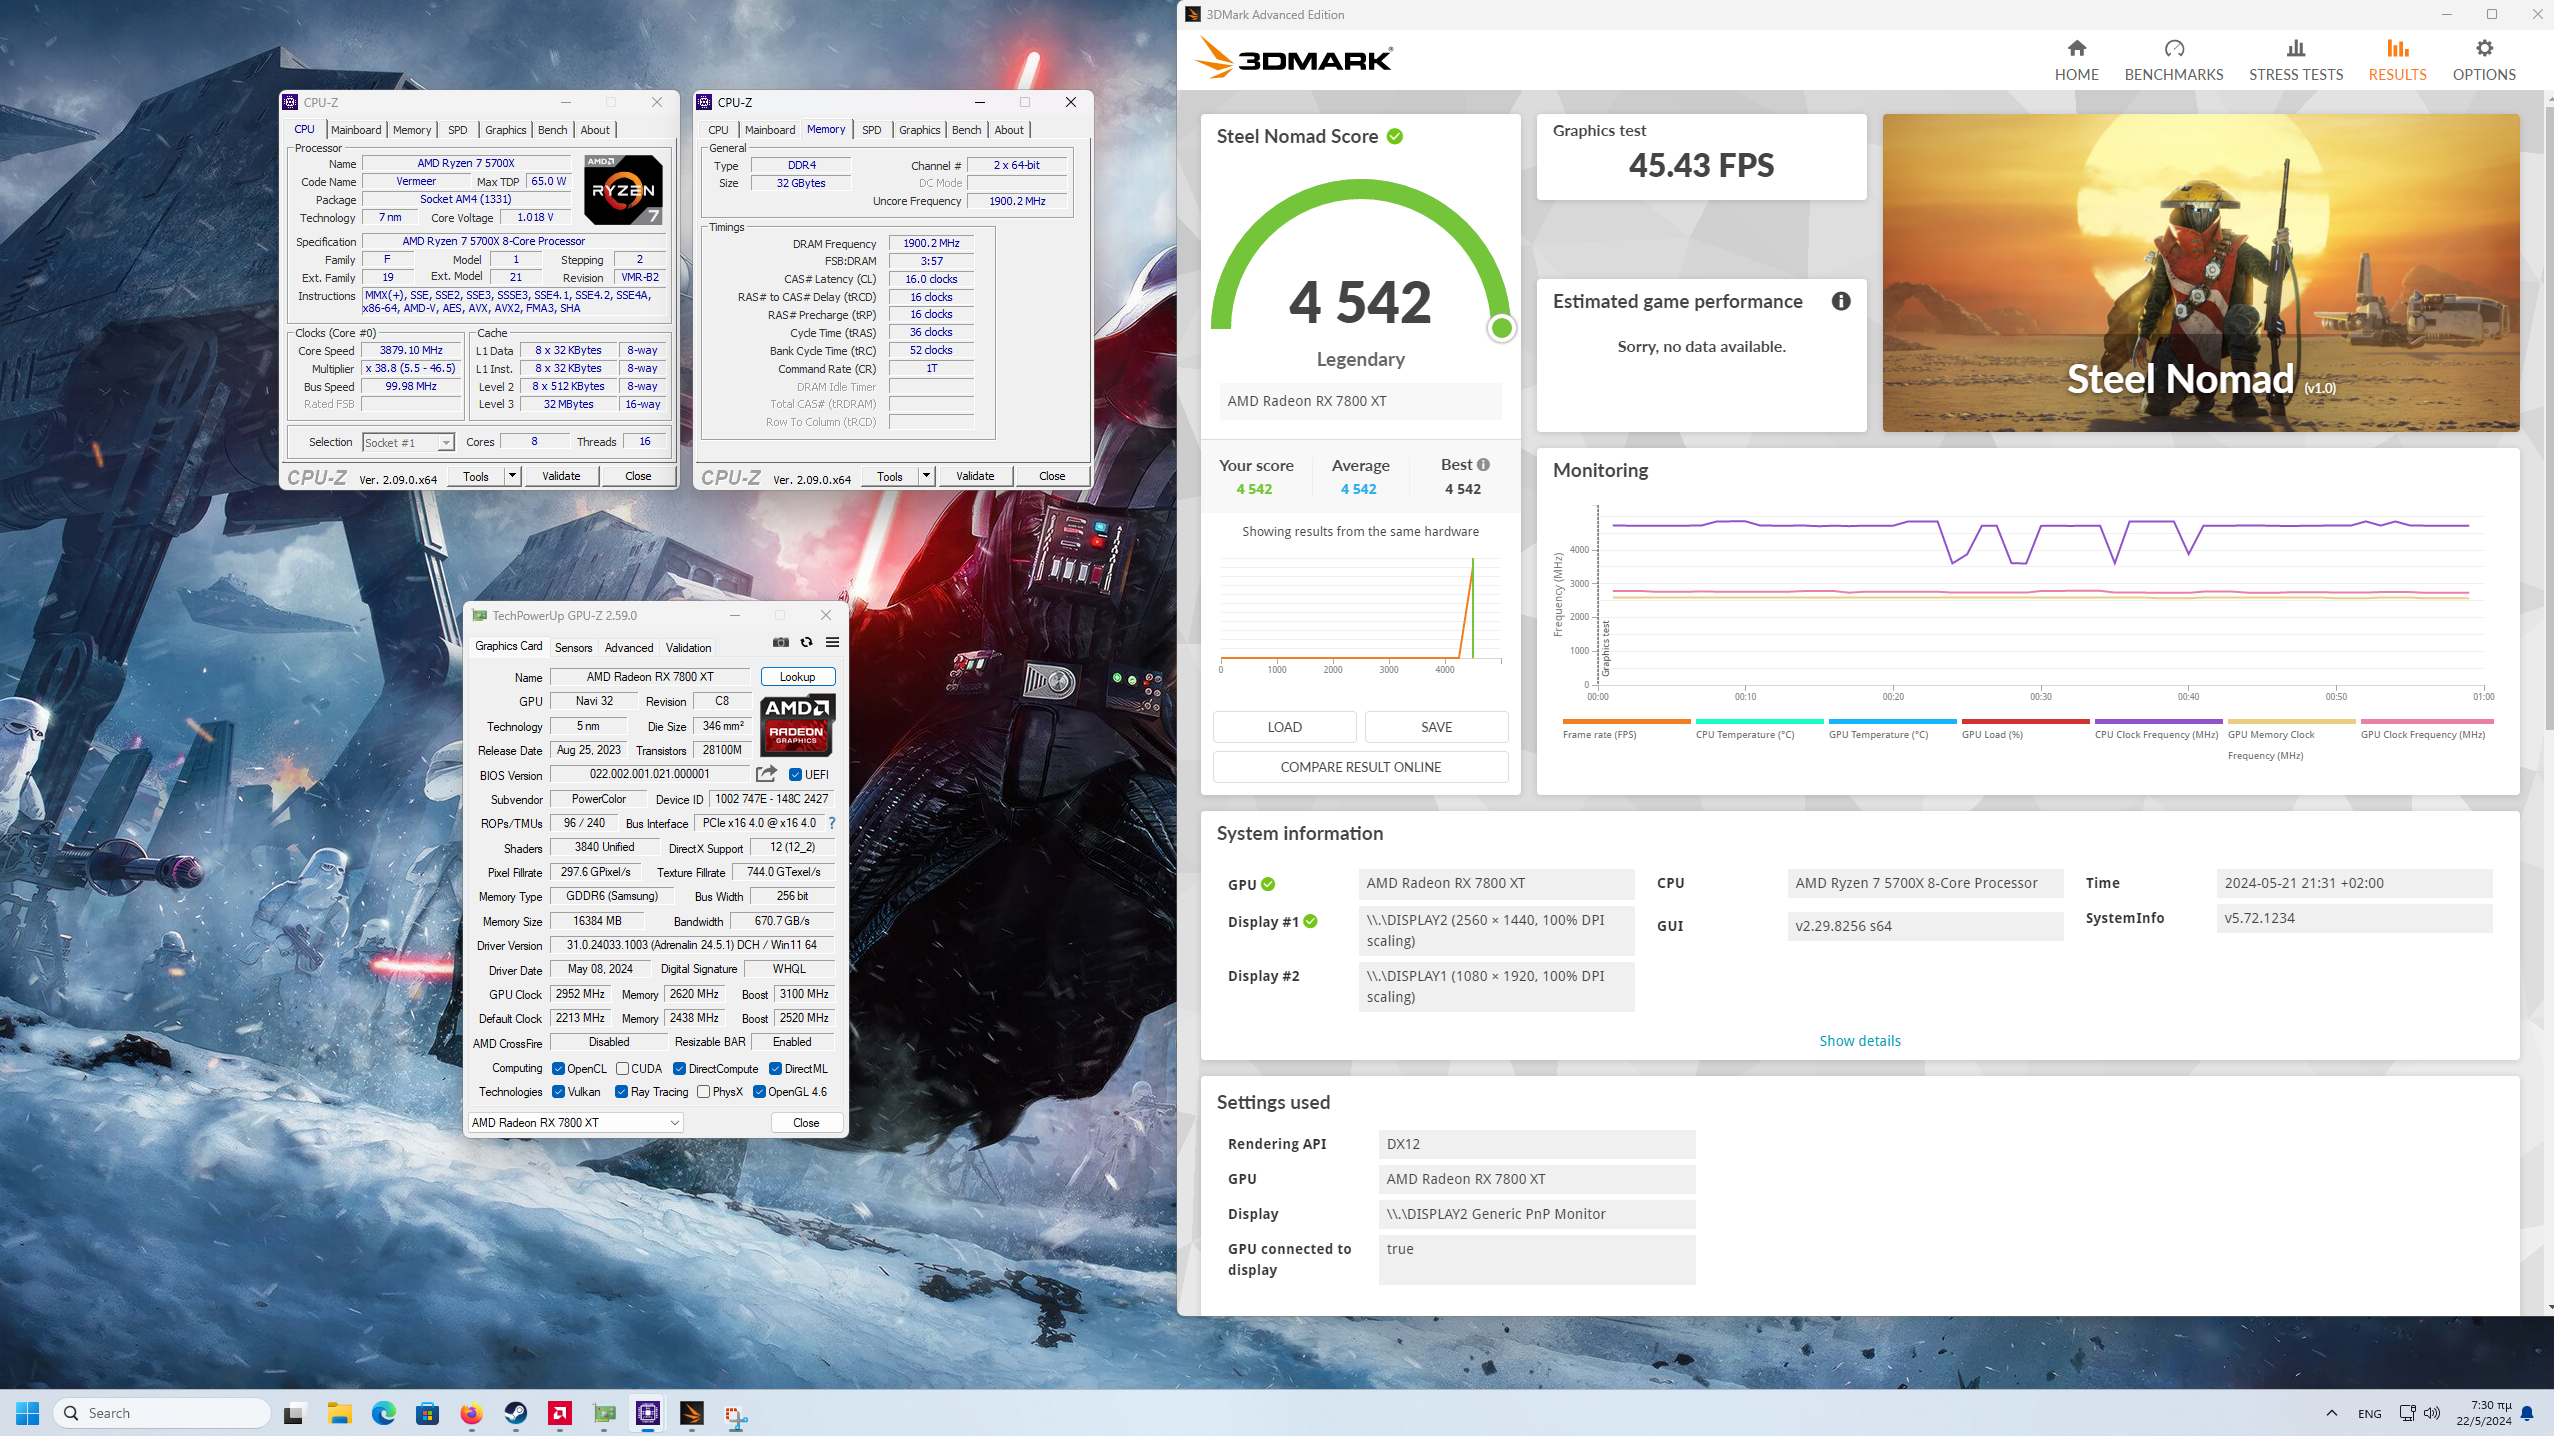This screenshot has height=1436, width=2554.
Task: Open Task View on the taskbar
Action: tap(294, 1413)
